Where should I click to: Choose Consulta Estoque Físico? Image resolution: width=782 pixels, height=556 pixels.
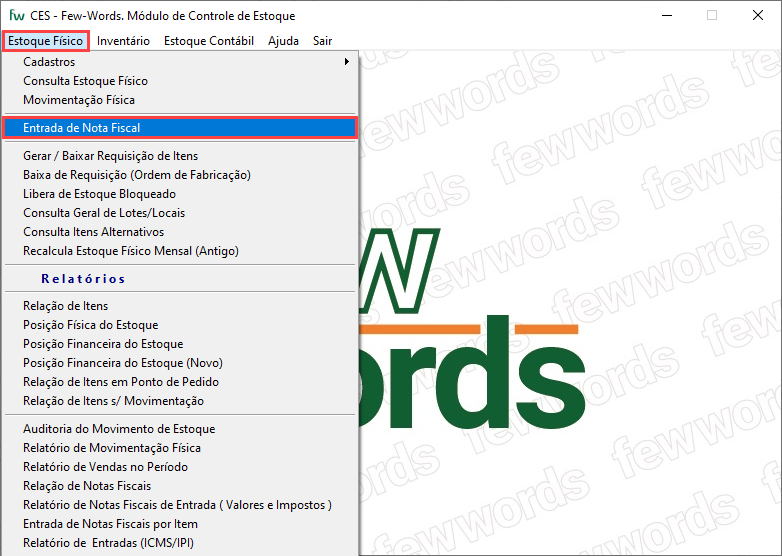(x=180, y=81)
